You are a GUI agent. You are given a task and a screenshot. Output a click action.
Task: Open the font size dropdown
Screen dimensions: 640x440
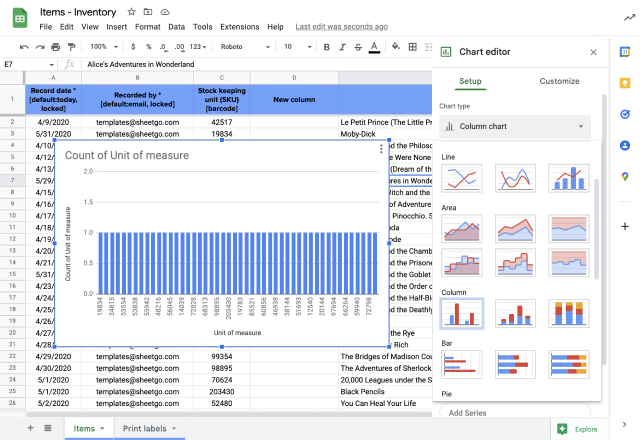pos(298,47)
